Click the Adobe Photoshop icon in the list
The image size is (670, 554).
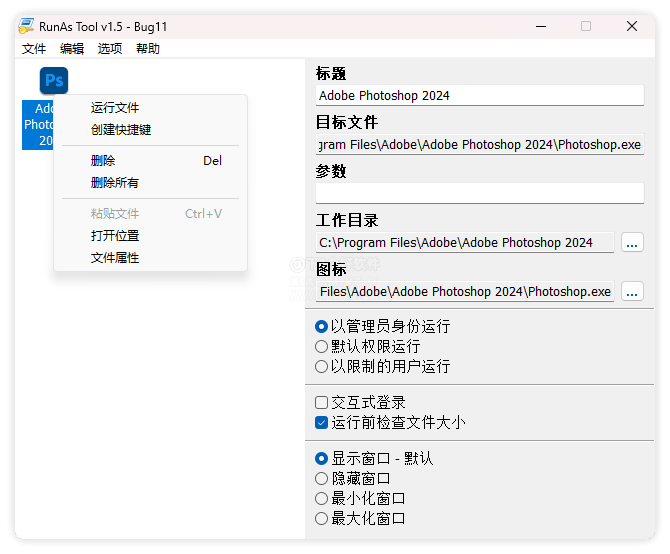click(54, 81)
